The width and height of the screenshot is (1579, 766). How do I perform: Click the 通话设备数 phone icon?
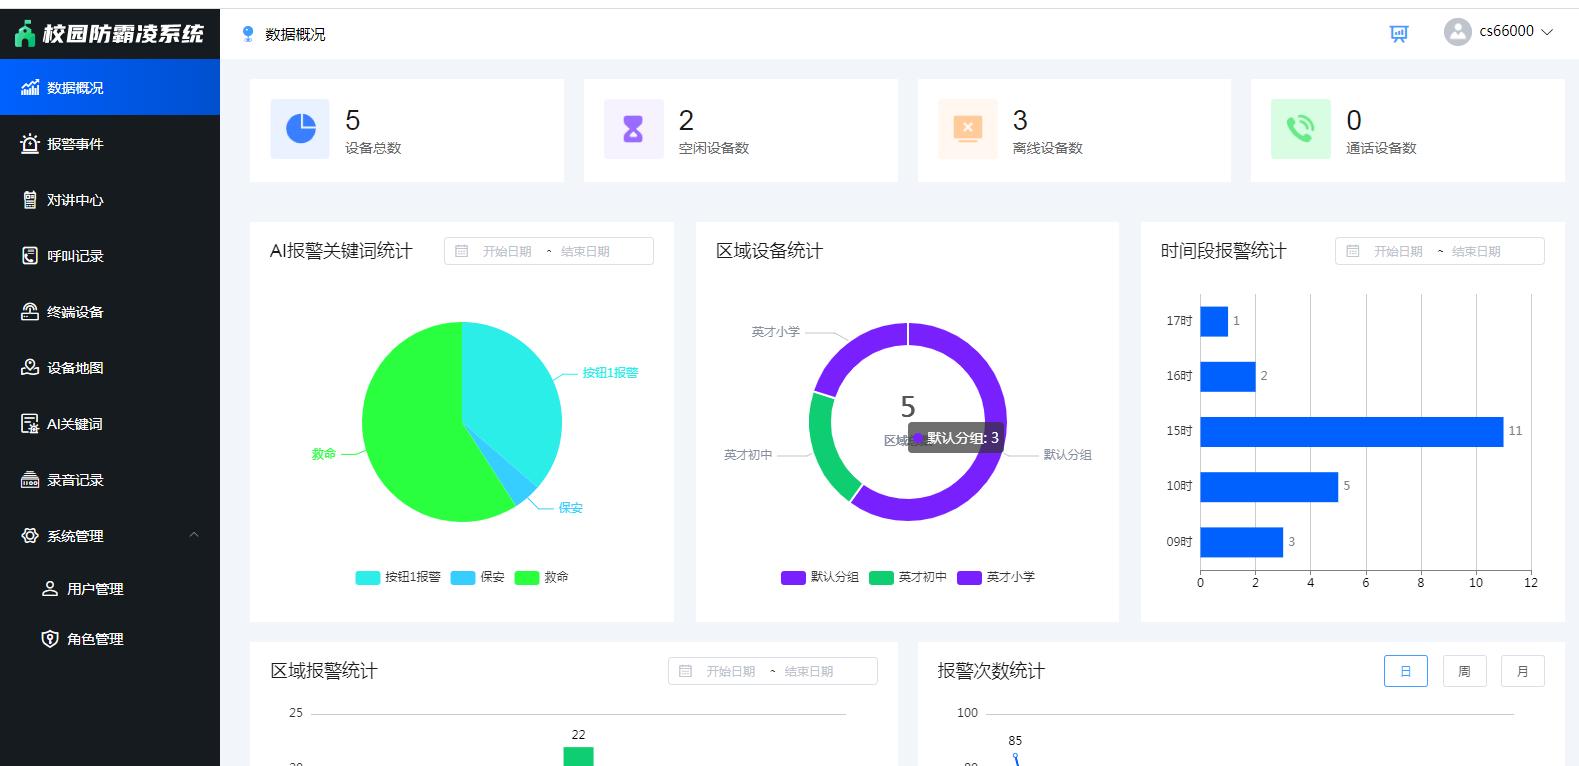tap(1301, 129)
